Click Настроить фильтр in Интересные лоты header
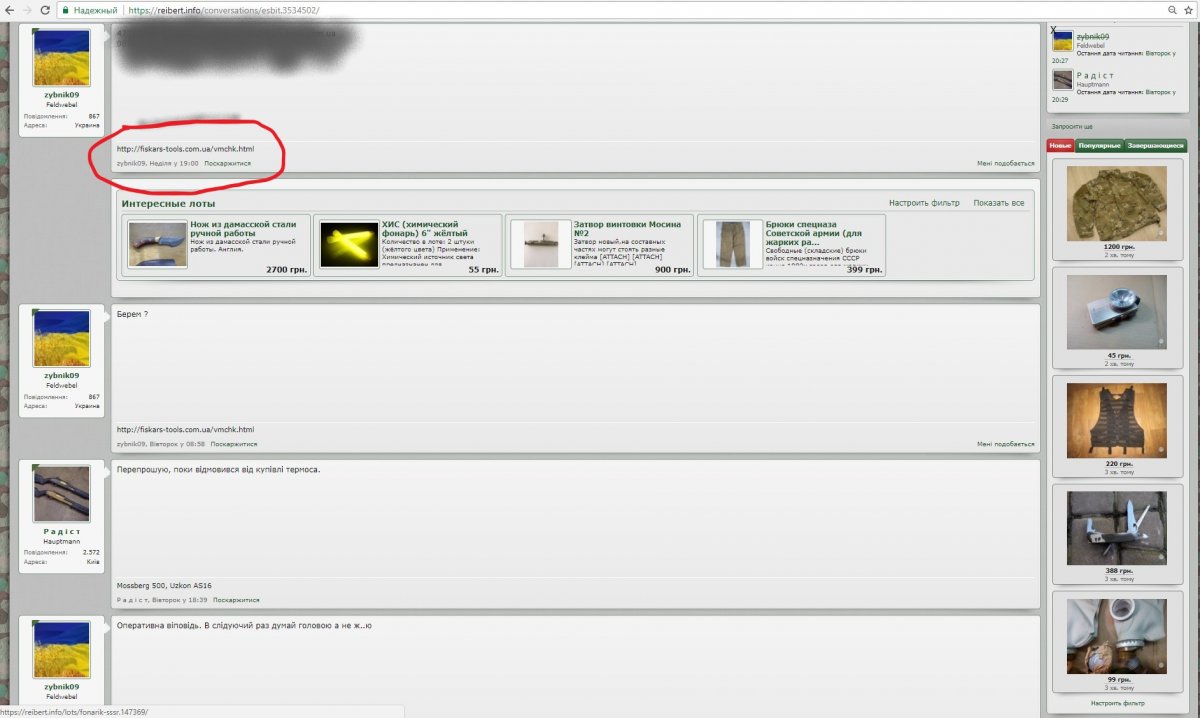1200x718 pixels. 924,203
